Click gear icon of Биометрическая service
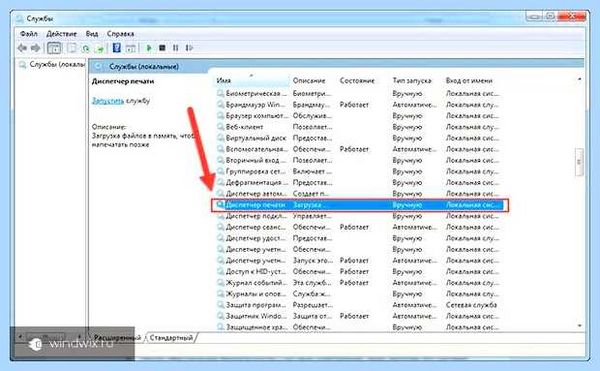 point(220,93)
